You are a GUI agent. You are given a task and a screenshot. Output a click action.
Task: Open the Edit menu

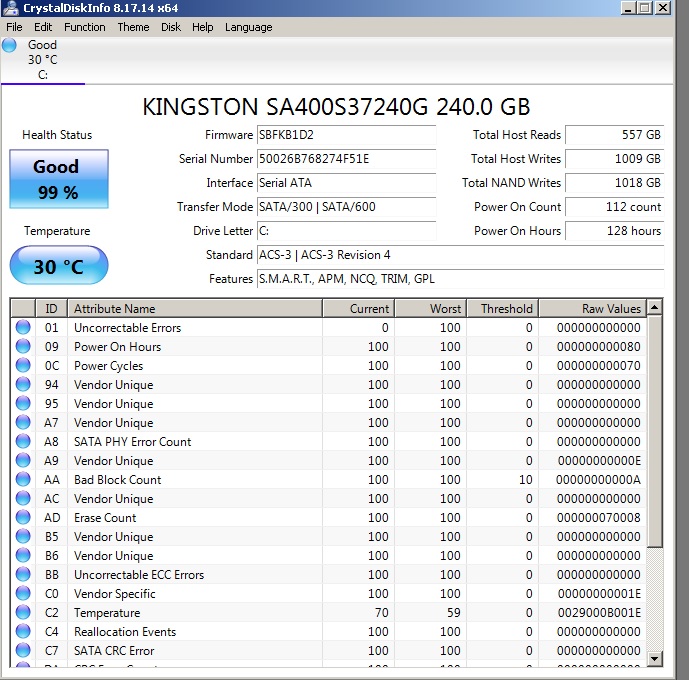[43, 27]
